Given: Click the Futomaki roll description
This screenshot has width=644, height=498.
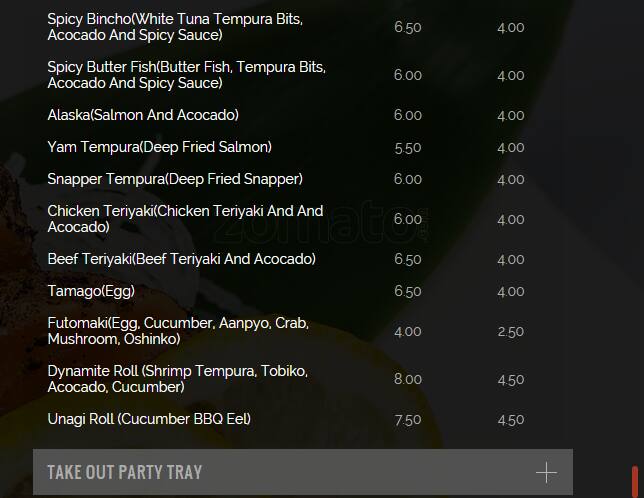Looking at the screenshot, I should coord(178,331).
